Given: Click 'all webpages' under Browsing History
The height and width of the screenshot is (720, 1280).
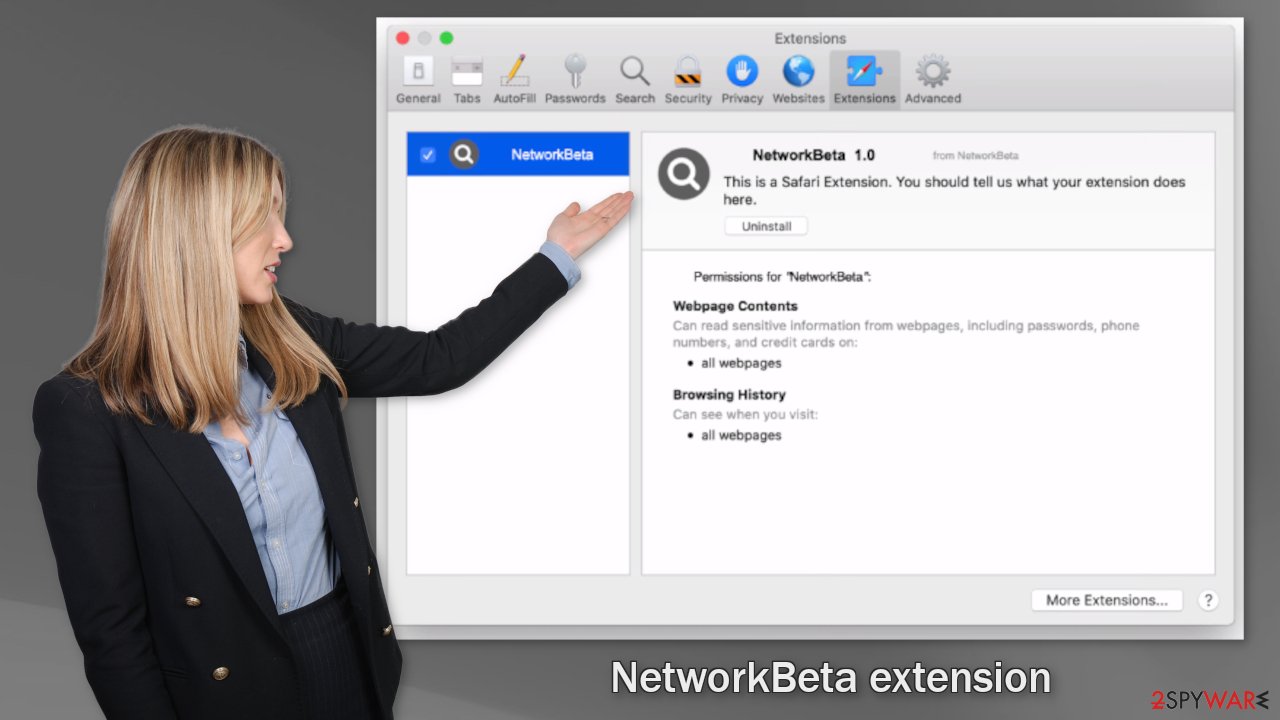Looking at the screenshot, I should pos(741,435).
